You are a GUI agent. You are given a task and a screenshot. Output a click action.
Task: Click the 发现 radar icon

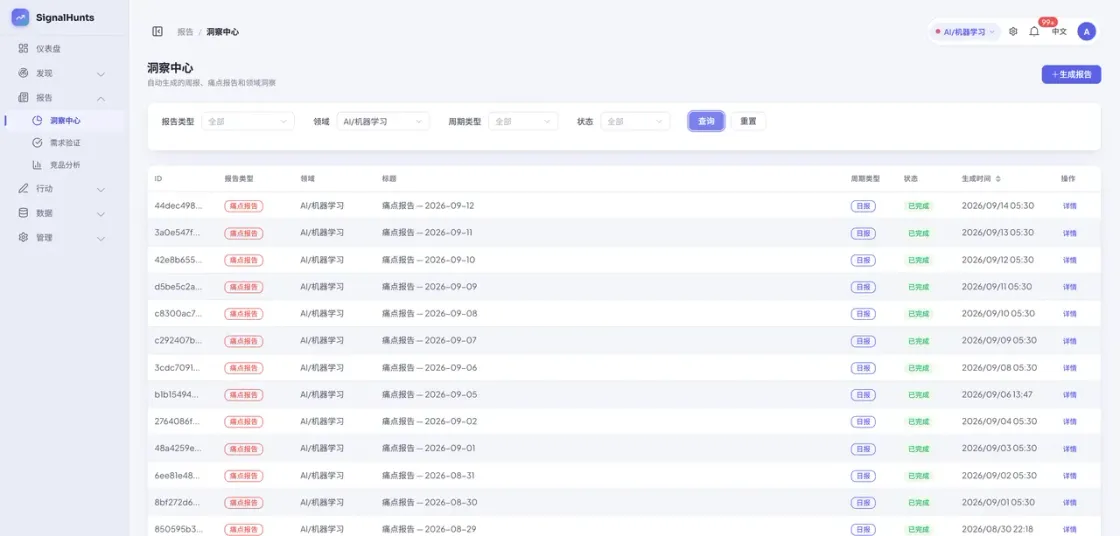pos(24,73)
